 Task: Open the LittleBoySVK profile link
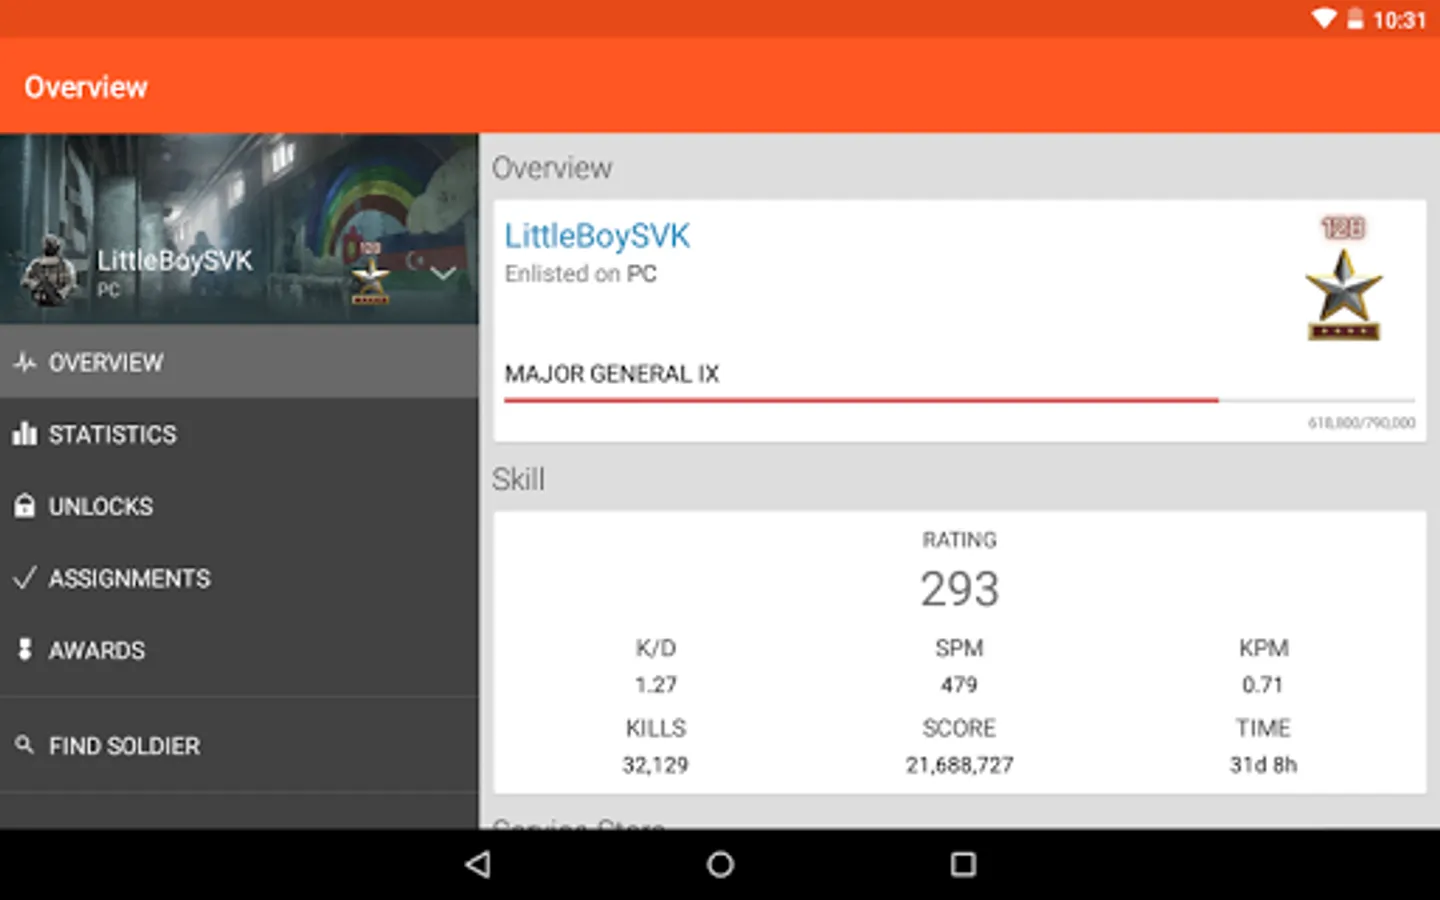tap(597, 236)
